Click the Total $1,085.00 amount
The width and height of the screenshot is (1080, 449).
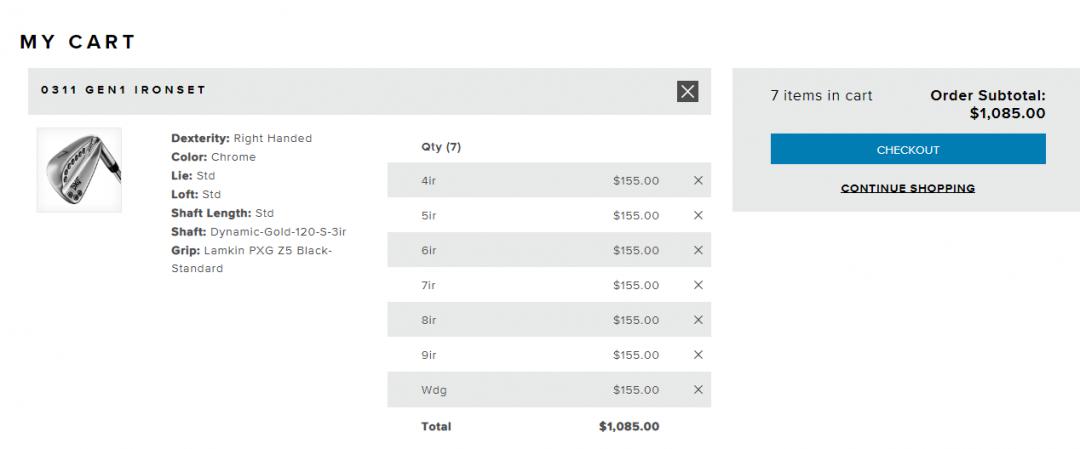pyautogui.click(x=629, y=427)
